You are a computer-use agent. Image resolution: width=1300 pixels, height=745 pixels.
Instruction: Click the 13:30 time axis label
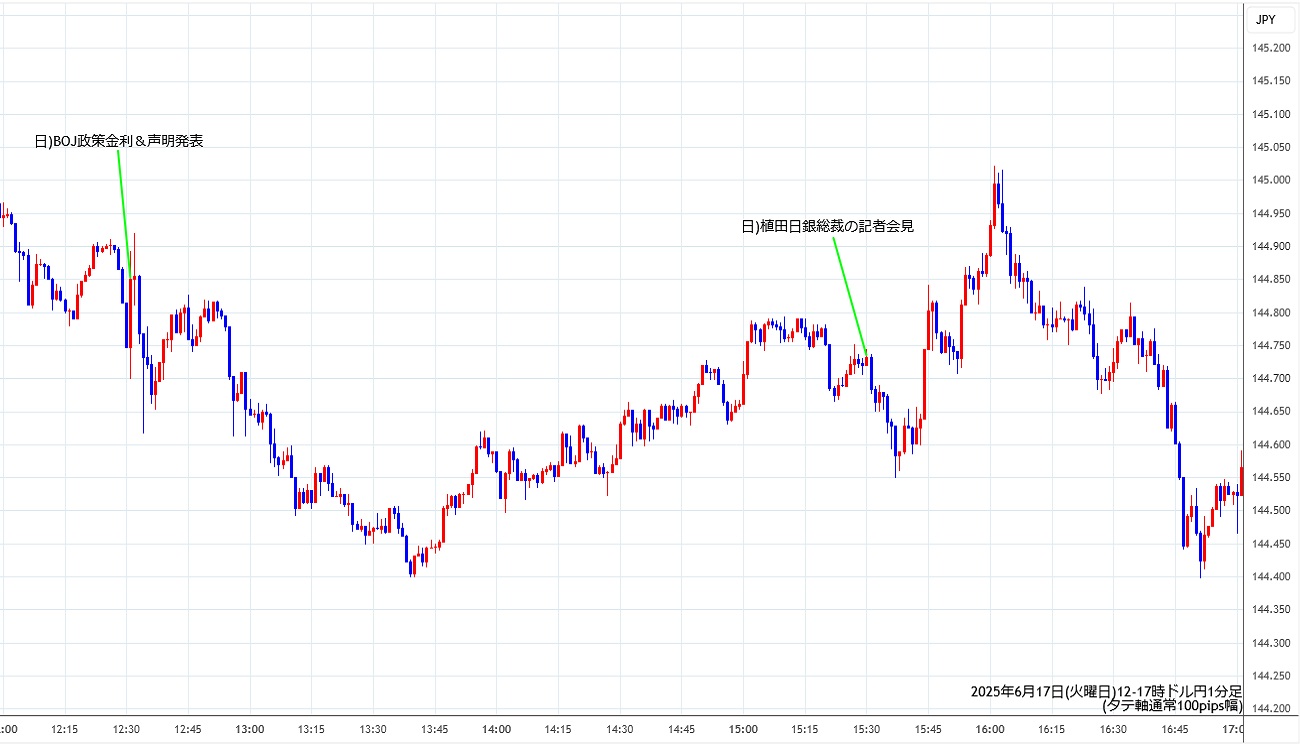(x=373, y=729)
